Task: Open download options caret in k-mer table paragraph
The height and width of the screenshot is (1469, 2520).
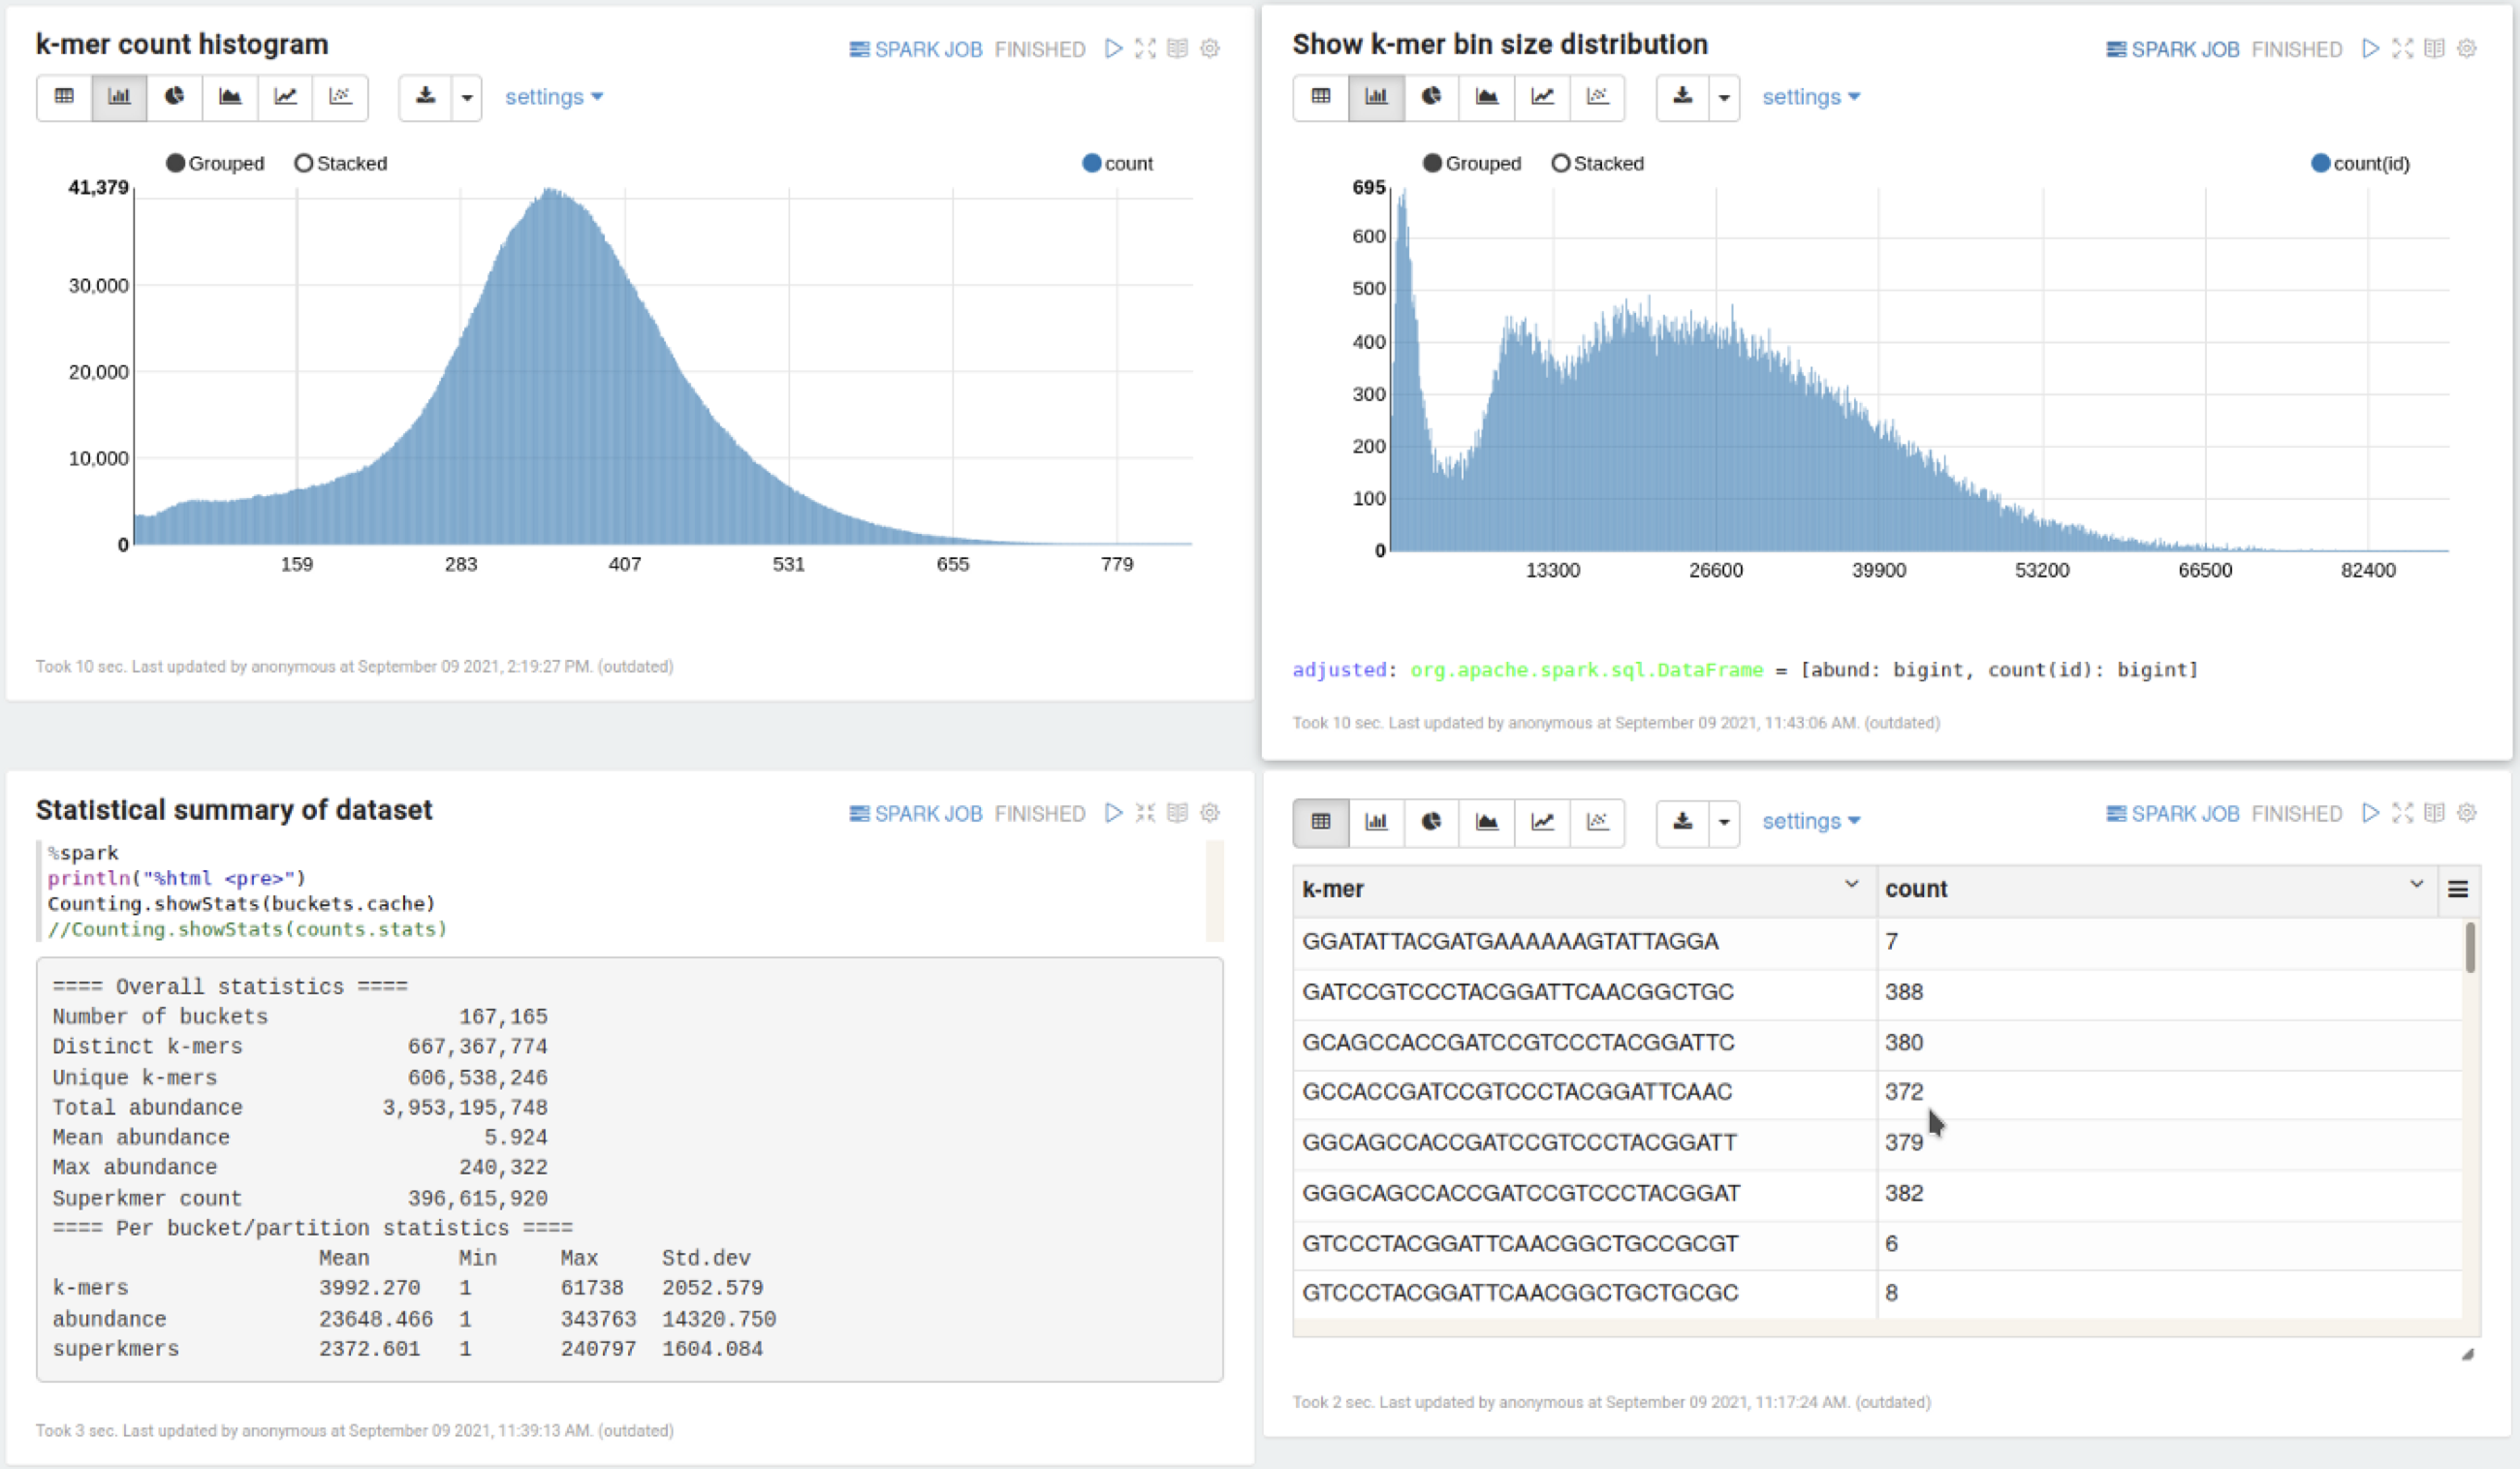Action: [1724, 822]
